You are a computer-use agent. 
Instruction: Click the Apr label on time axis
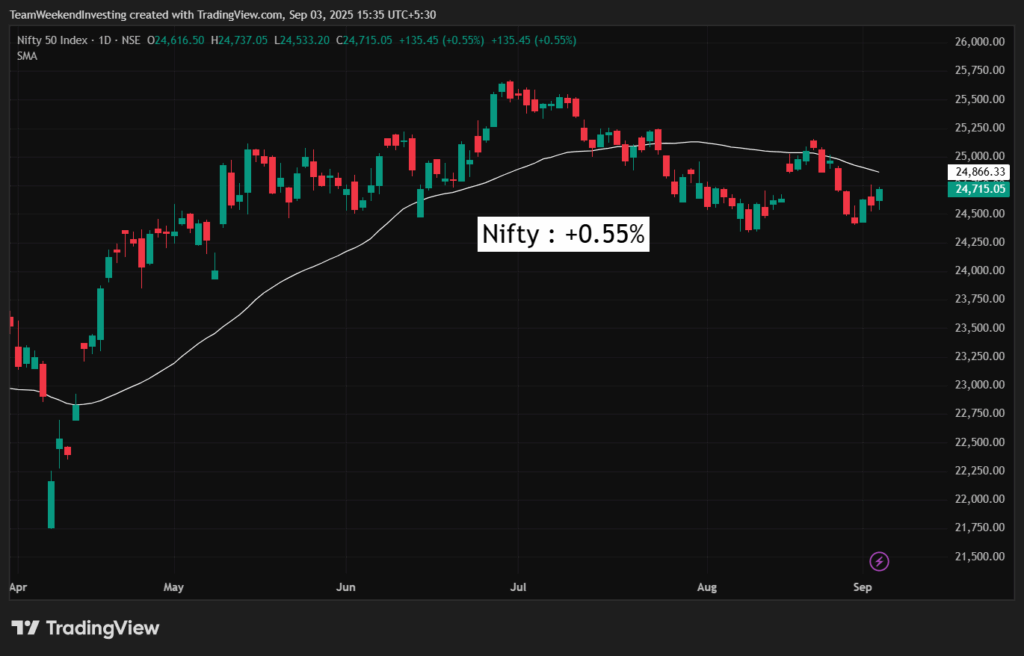18,587
